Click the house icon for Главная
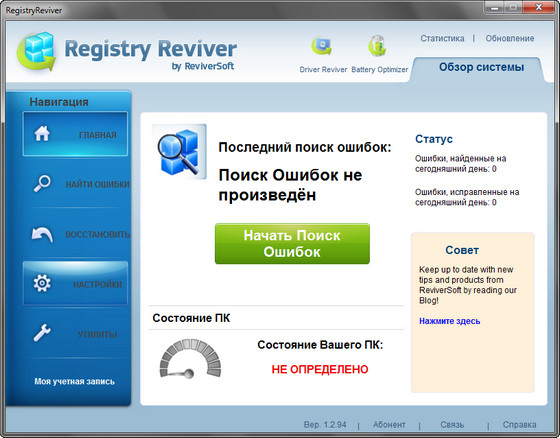Screen dimensions: 560x438 pyautogui.click(x=42, y=134)
